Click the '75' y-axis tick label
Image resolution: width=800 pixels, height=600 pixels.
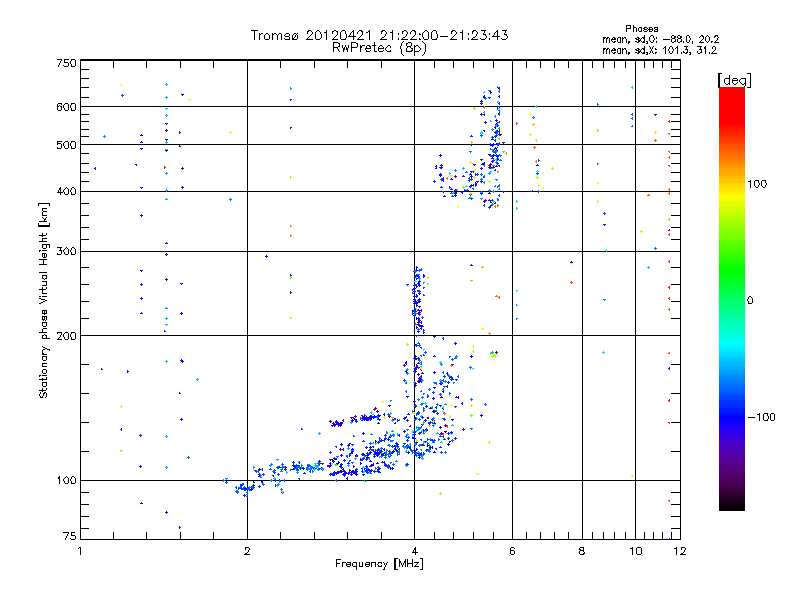click(70, 536)
